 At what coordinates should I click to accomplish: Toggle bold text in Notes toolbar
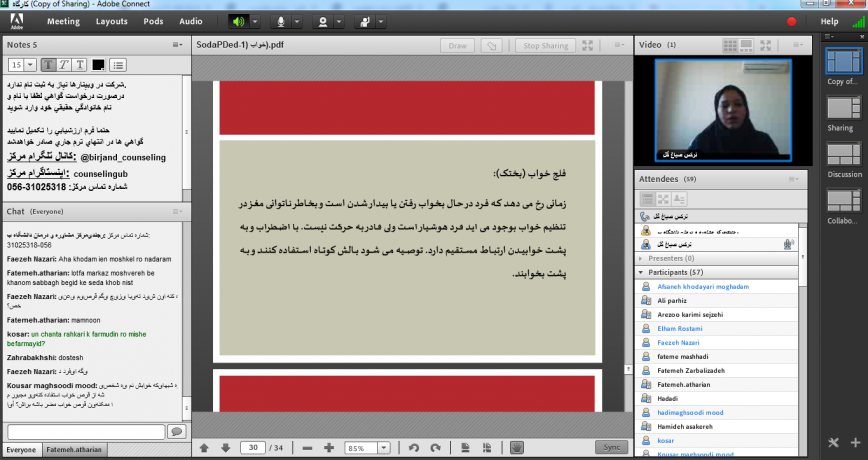[48, 65]
